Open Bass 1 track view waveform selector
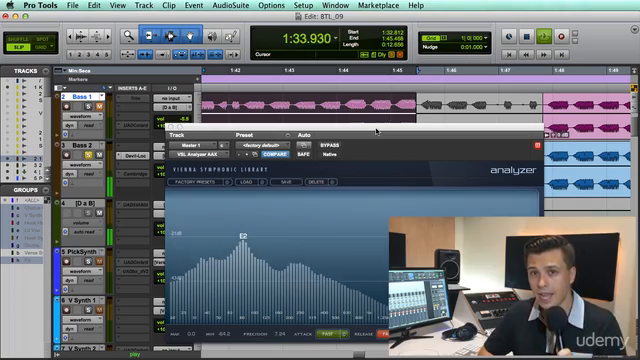This screenshot has height=360, width=640. pyautogui.click(x=82, y=116)
